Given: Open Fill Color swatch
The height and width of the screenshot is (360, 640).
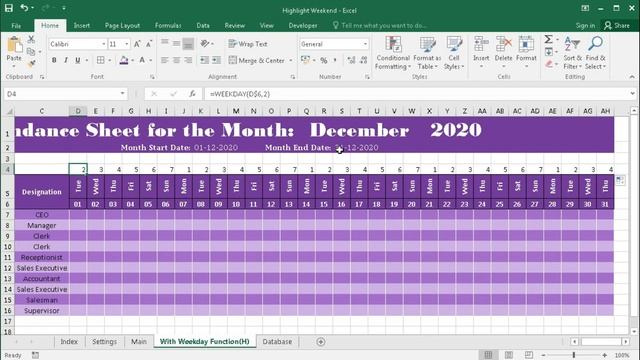Looking at the screenshot, I should [124, 60].
